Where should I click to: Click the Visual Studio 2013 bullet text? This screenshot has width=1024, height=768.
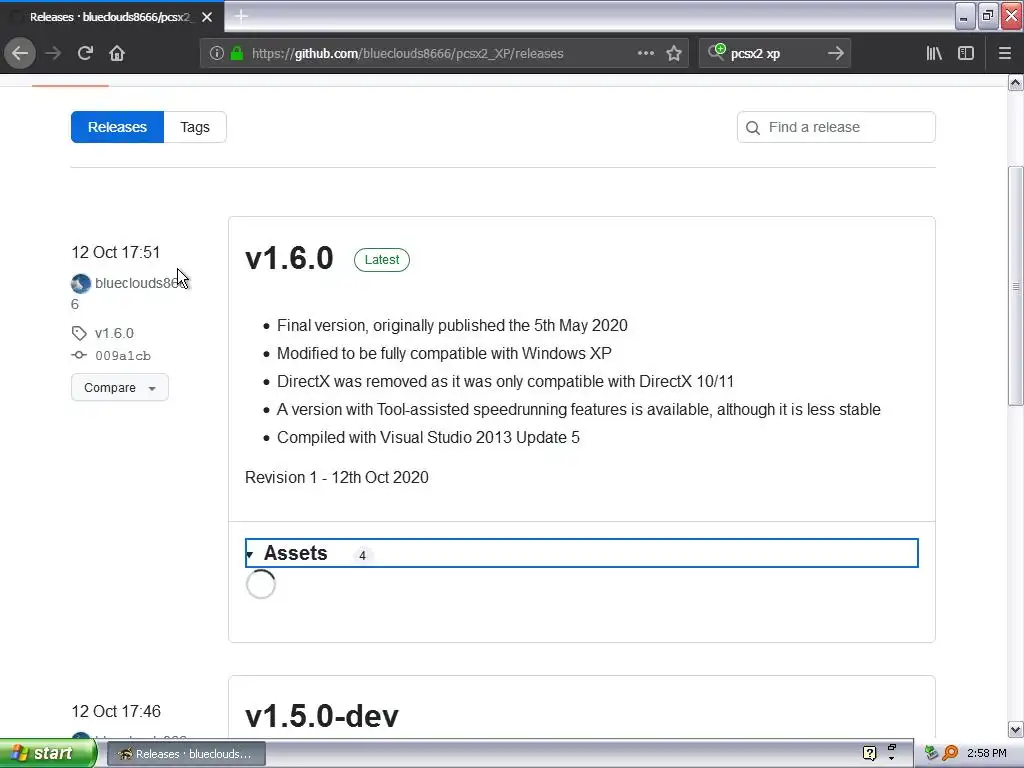pos(428,438)
